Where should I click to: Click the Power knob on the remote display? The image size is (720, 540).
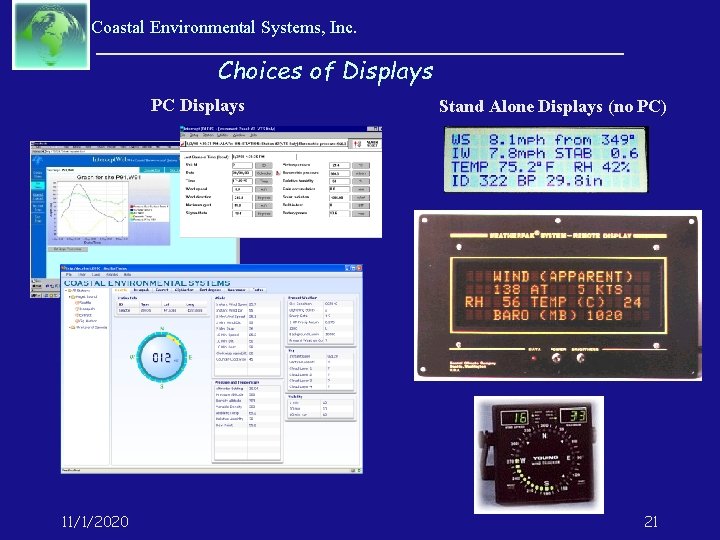tap(557, 358)
